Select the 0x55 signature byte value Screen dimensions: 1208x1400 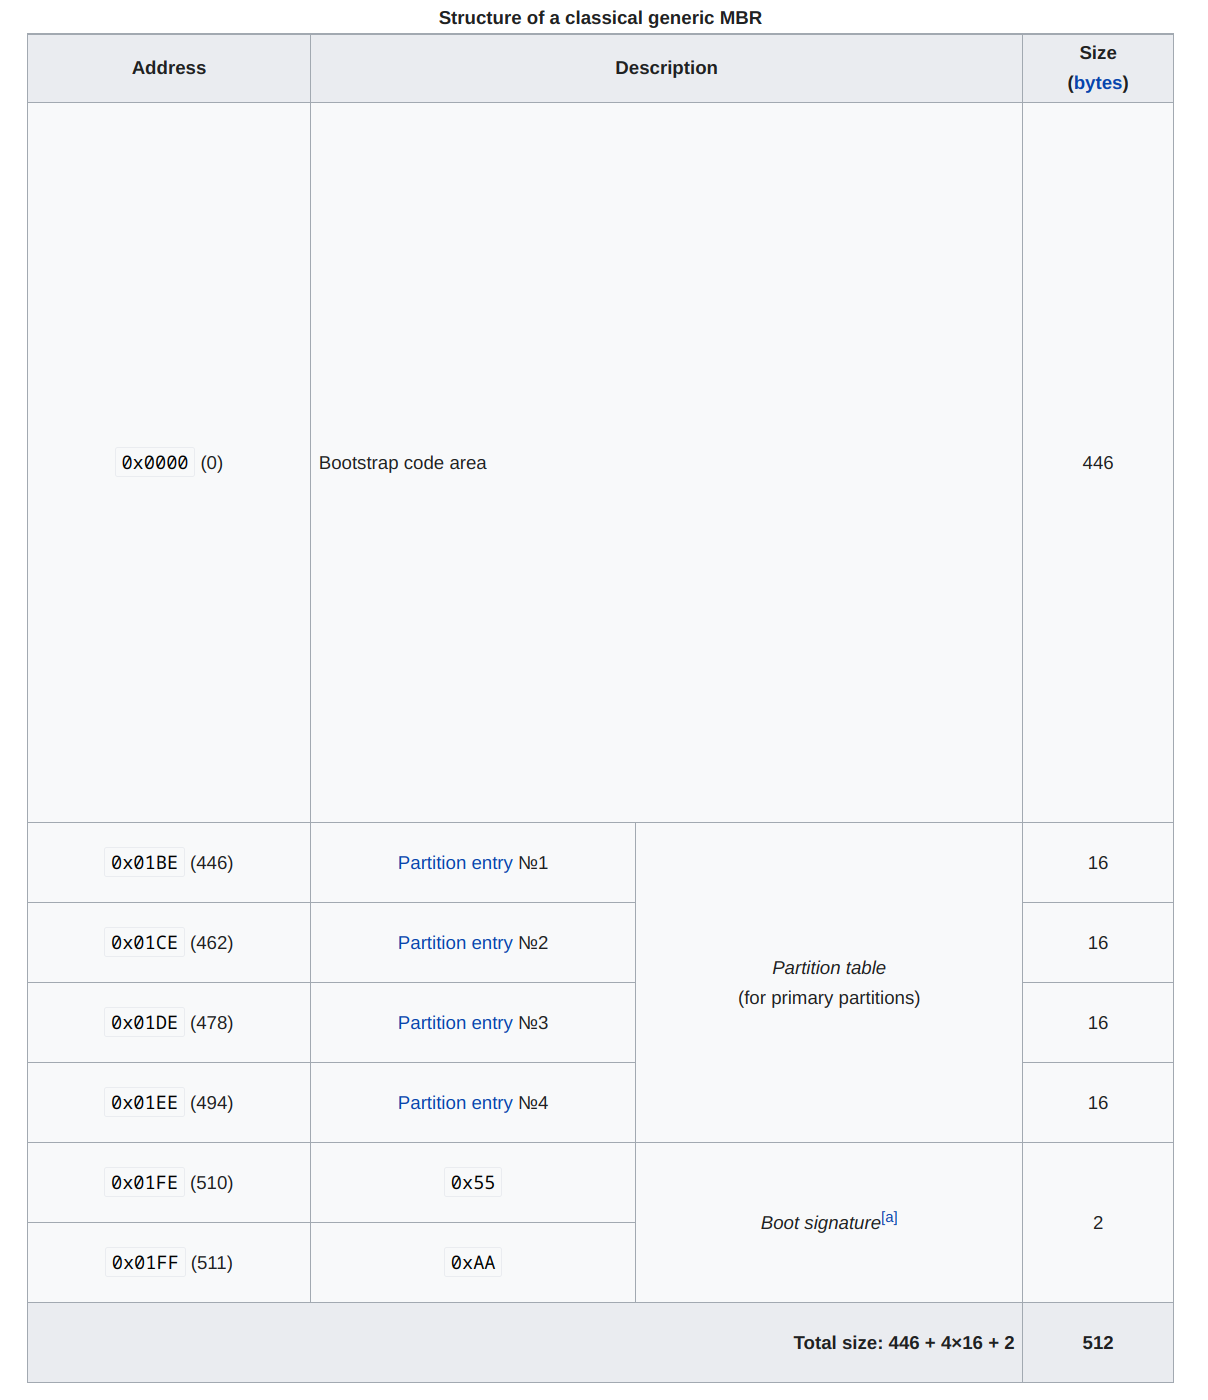(473, 1183)
